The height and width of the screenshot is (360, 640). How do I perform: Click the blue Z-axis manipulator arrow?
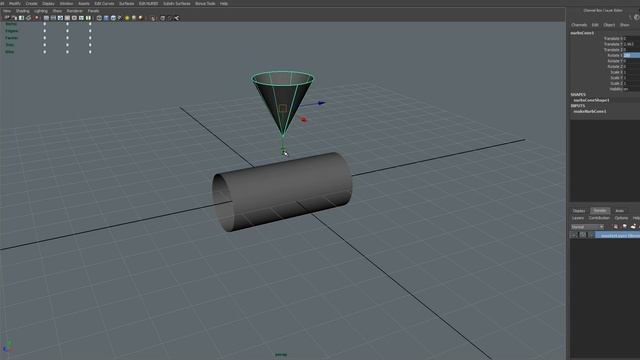(322, 103)
